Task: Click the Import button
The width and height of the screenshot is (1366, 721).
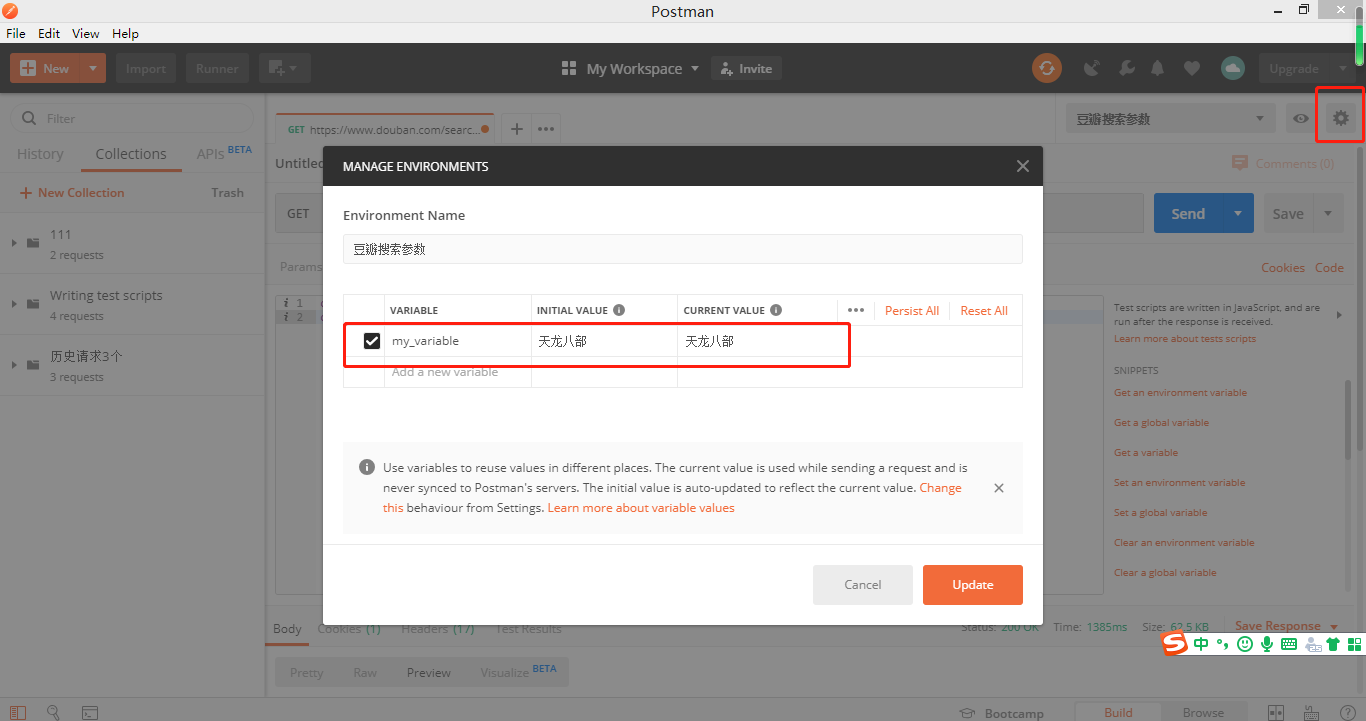Action: coord(146,68)
